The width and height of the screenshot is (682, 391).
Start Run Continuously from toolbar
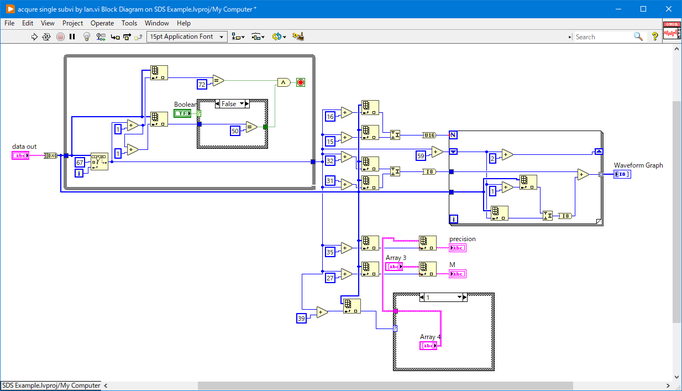pyautogui.click(x=47, y=37)
